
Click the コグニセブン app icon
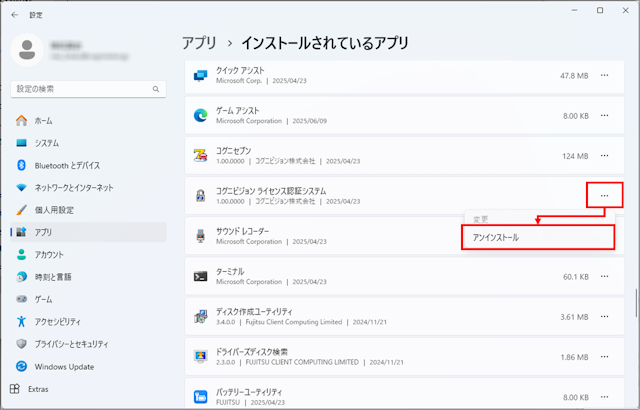pyautogui.click(x=200, y=156)
